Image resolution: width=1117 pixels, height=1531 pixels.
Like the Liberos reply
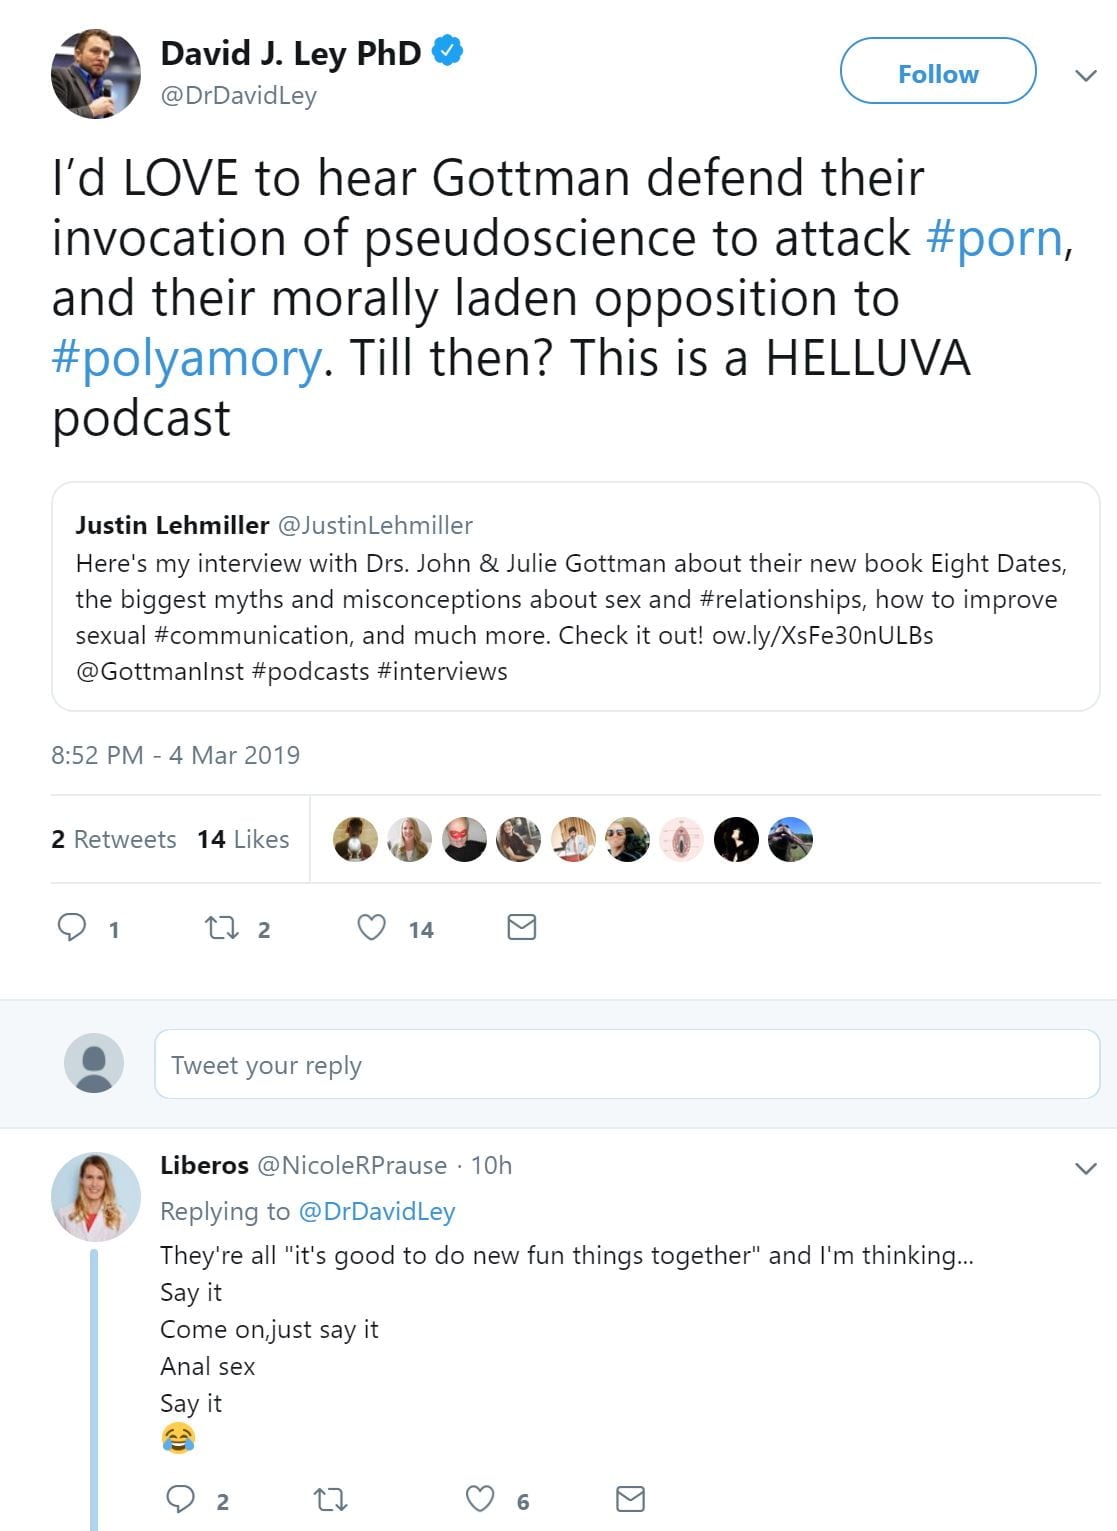point(480,1498)
